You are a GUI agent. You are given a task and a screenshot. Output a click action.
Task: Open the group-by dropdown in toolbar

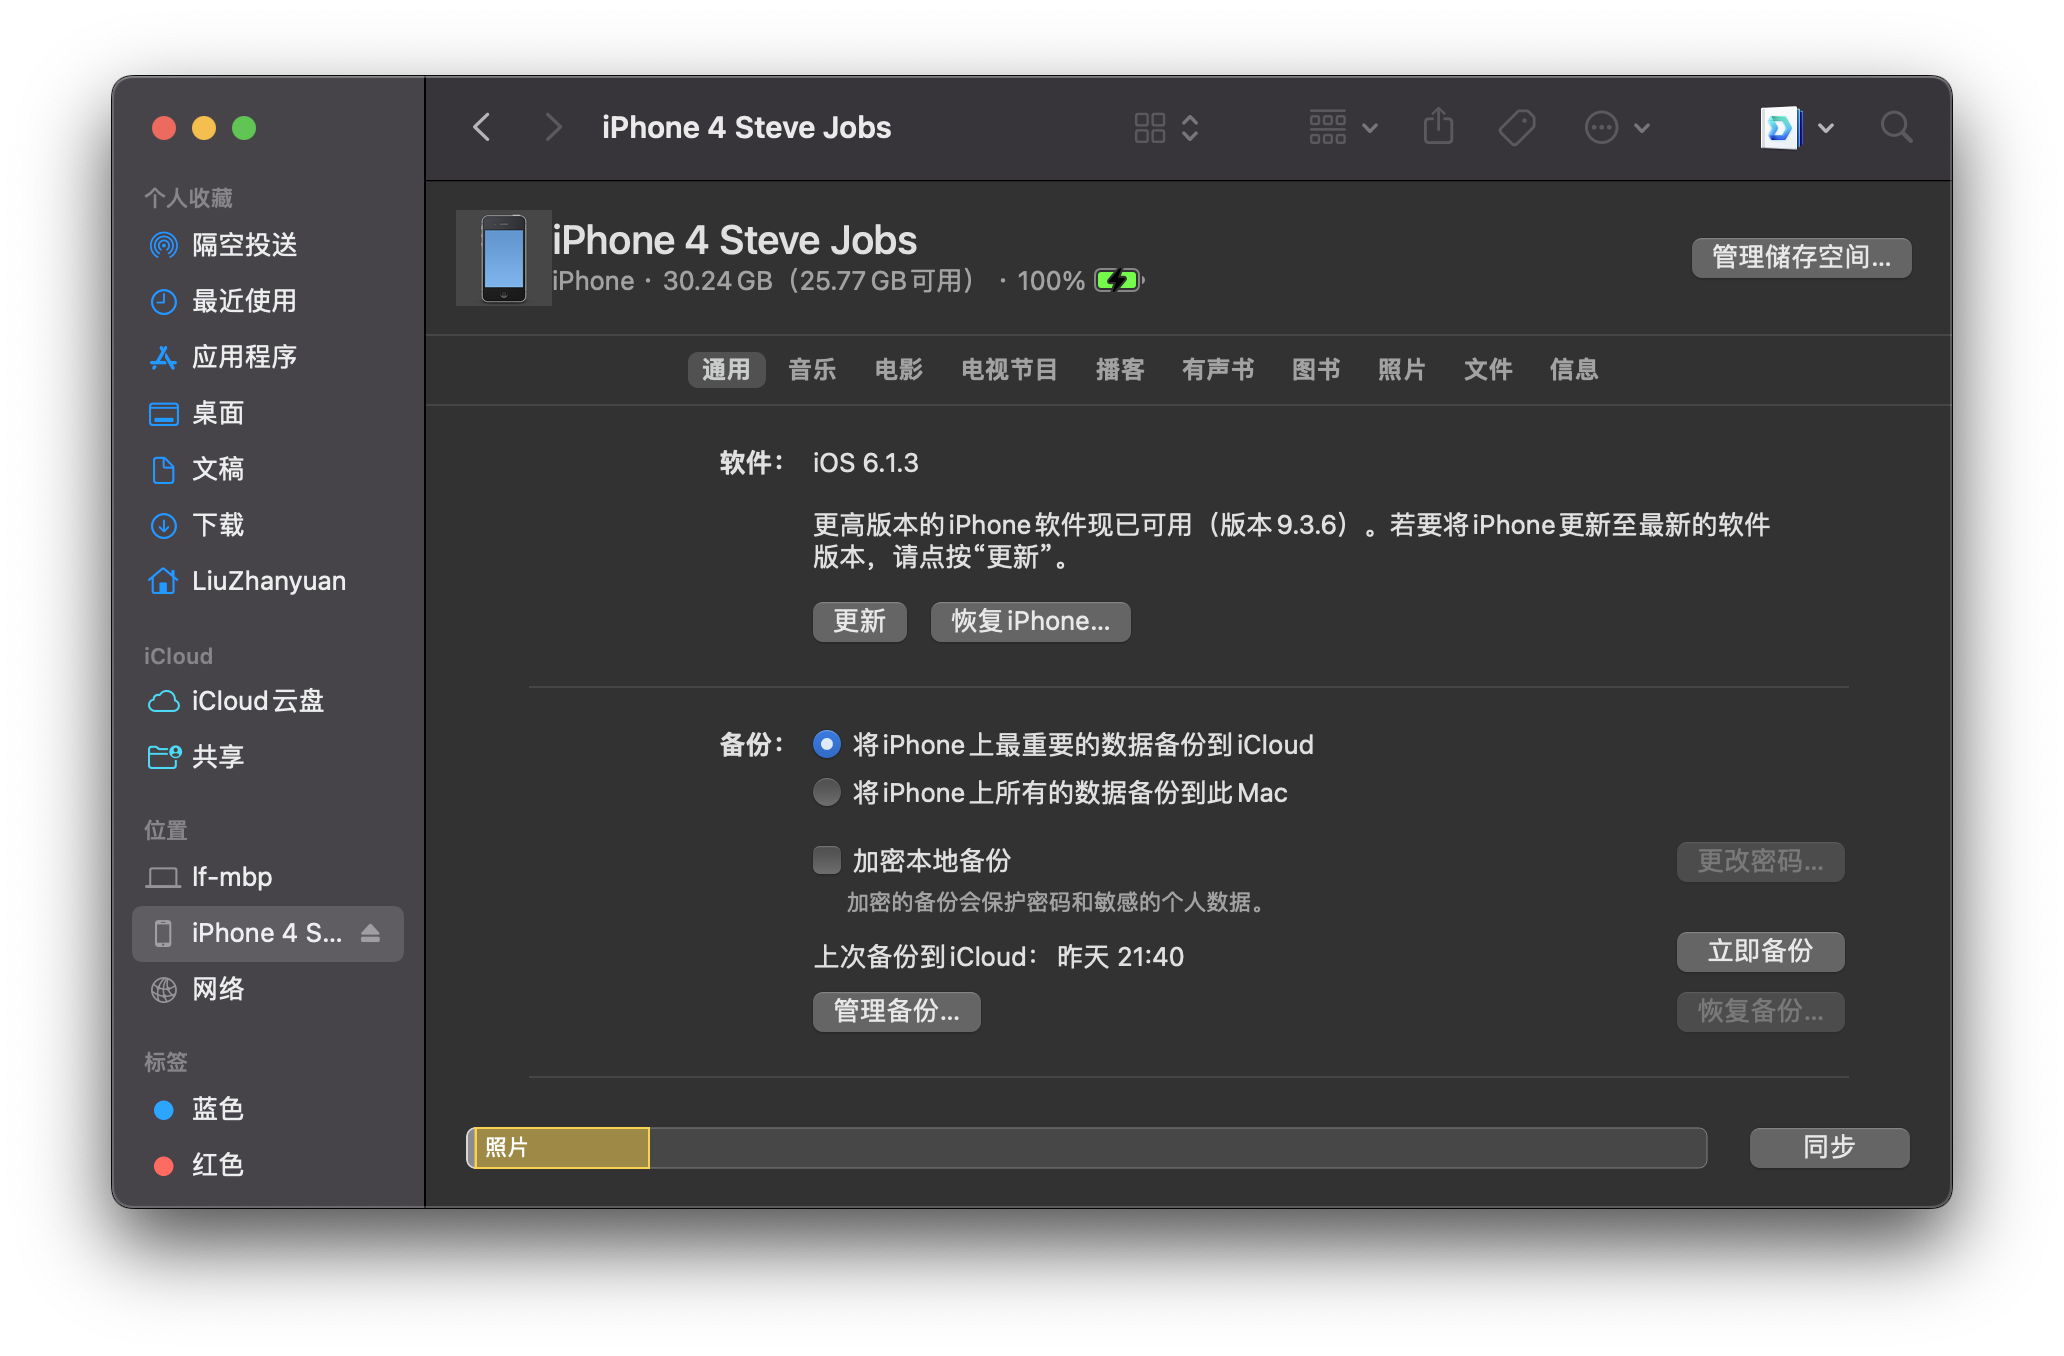1343,128
